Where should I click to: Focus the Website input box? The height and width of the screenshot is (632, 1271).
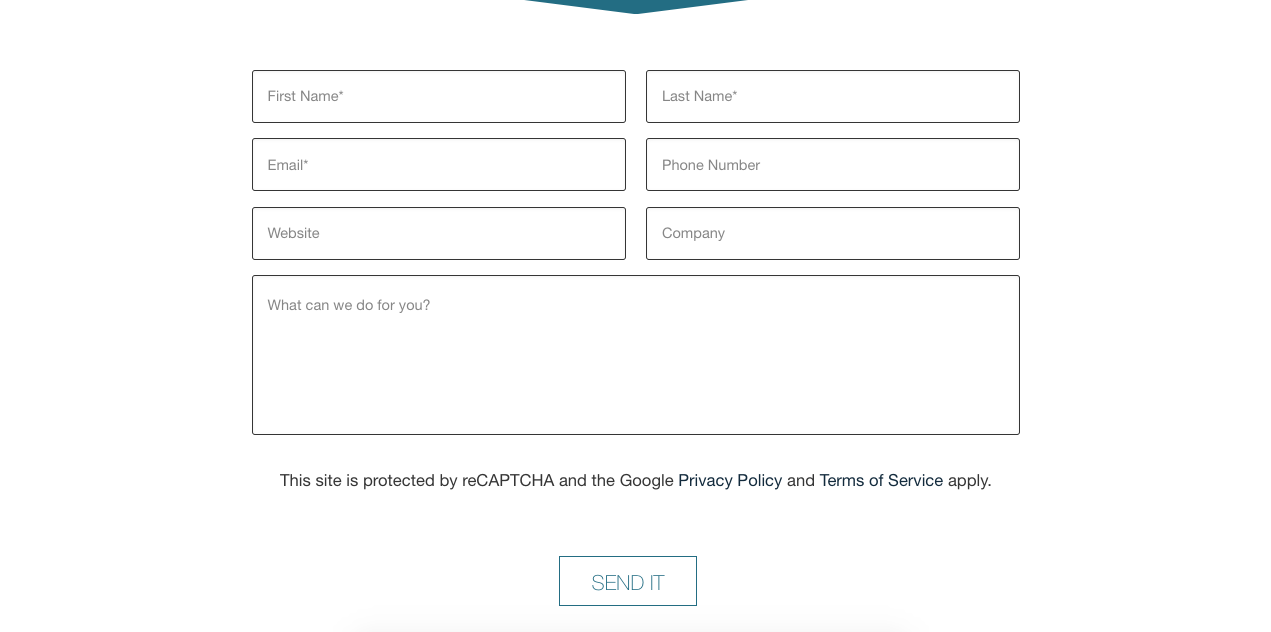[438, 233]
